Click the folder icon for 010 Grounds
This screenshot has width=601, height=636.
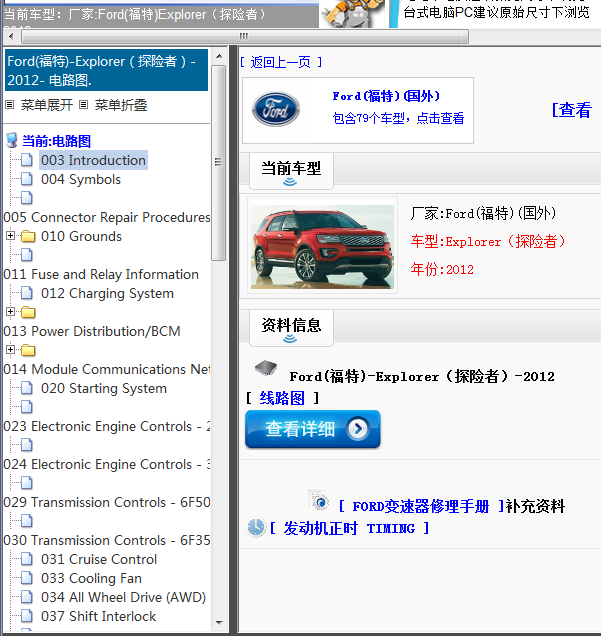pyautogui.click(x=28, y=236)
